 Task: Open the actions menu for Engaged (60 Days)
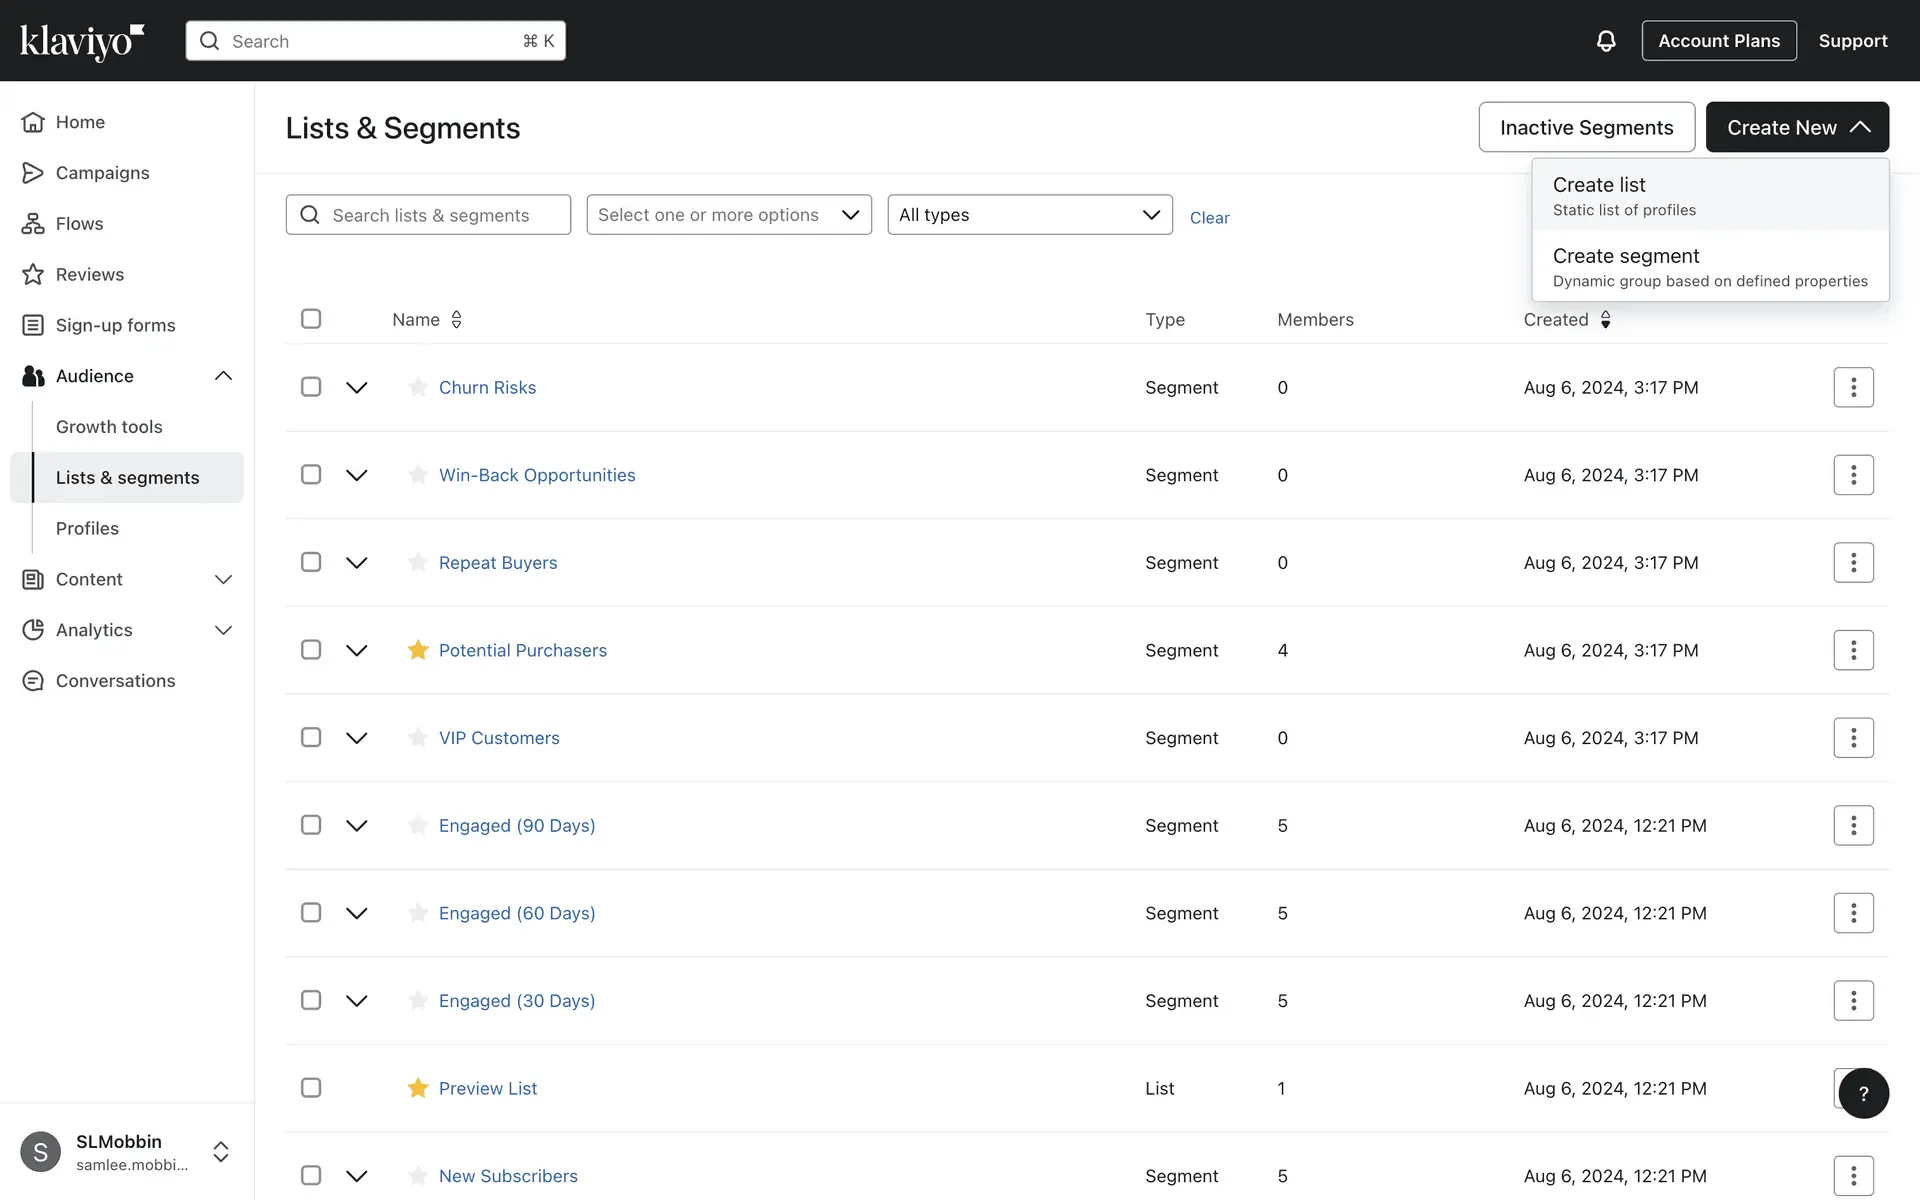click(x=1853, y=913)
